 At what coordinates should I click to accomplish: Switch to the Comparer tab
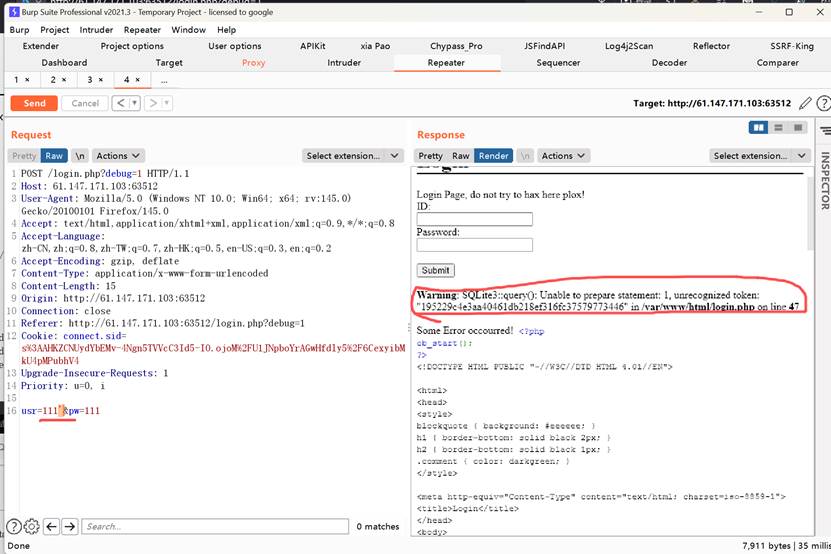(777, 63)
